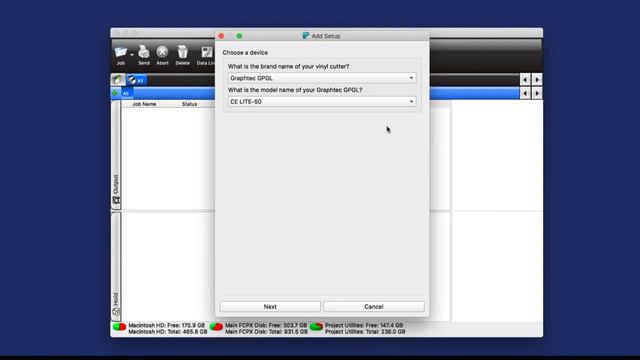Screen dimensions: 640x360
Task: Open the Hold side tab
Action: 116,266
